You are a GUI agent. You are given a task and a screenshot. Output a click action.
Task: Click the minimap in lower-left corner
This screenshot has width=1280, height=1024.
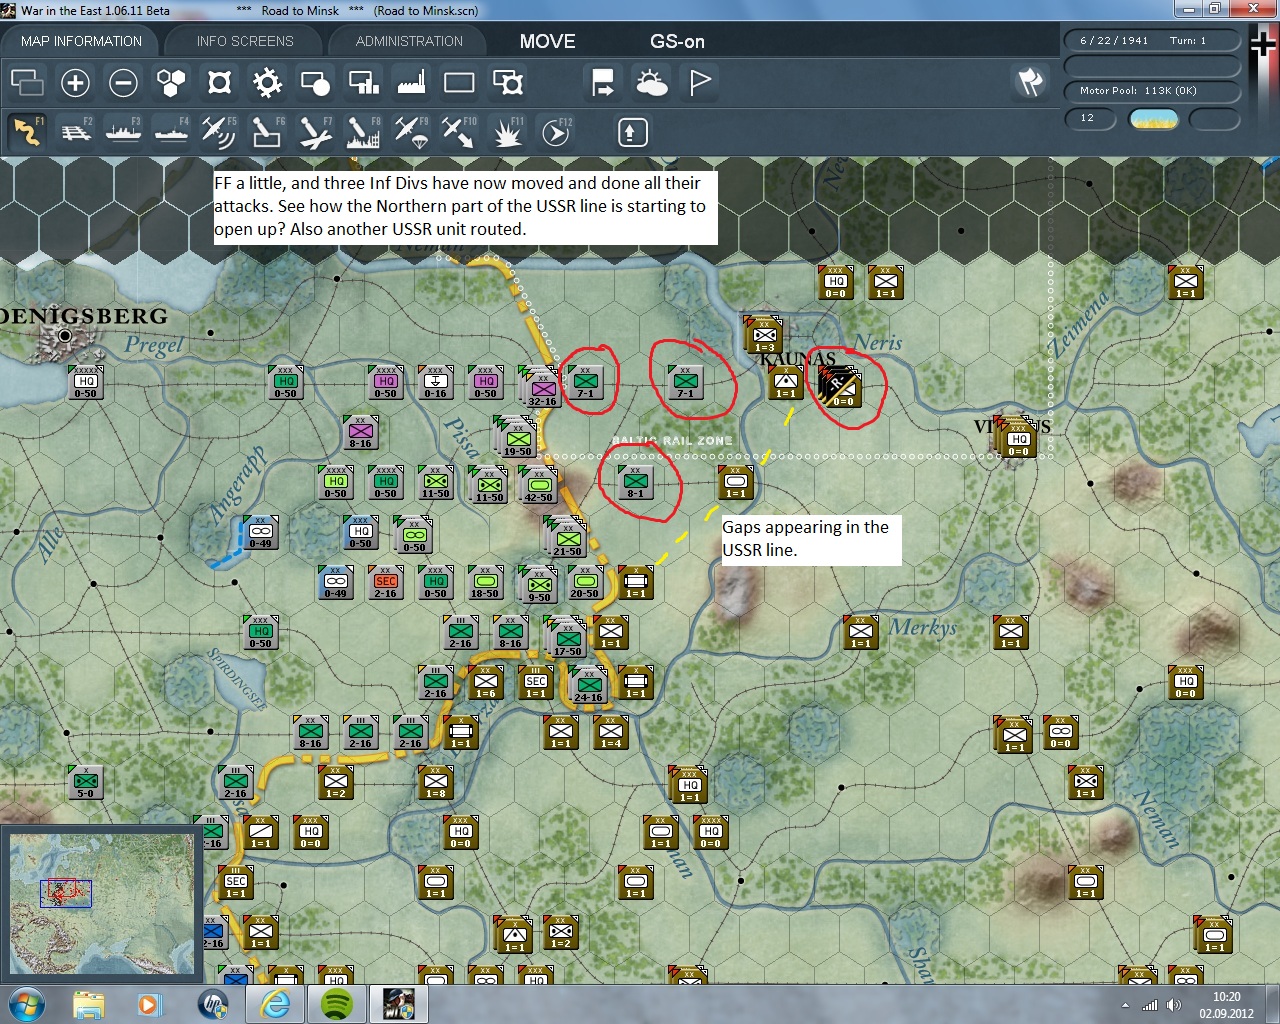pyautogui.click(x=101, y=903)
